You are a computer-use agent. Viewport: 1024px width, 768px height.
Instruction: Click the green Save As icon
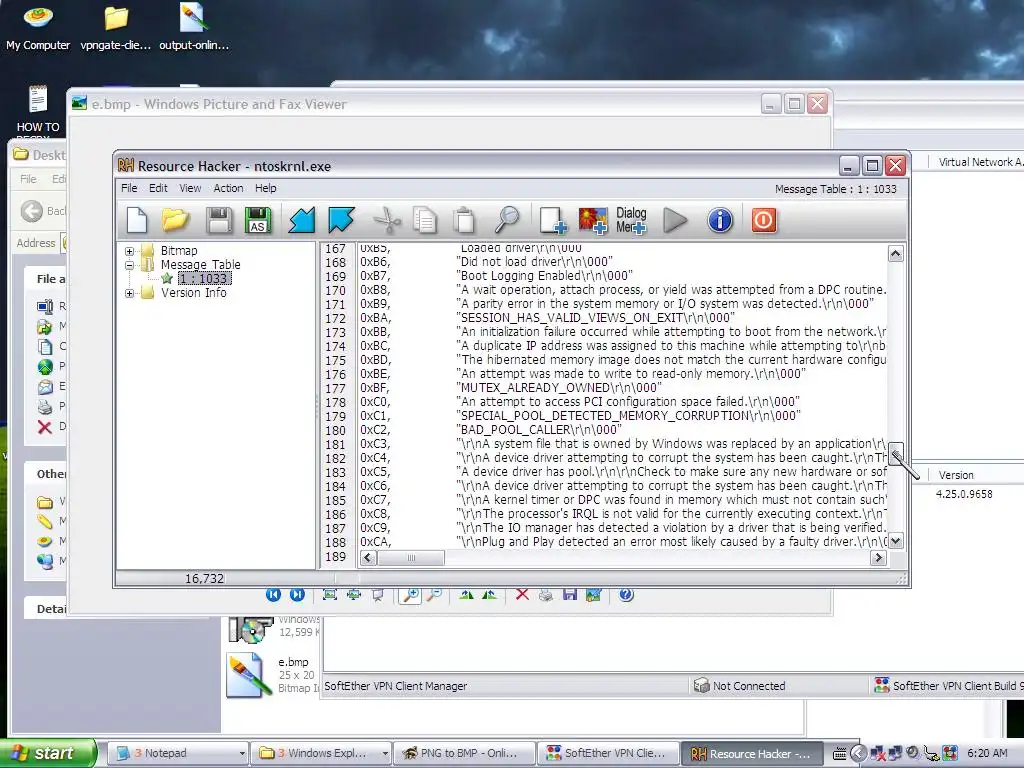click(x=257, y=220)
